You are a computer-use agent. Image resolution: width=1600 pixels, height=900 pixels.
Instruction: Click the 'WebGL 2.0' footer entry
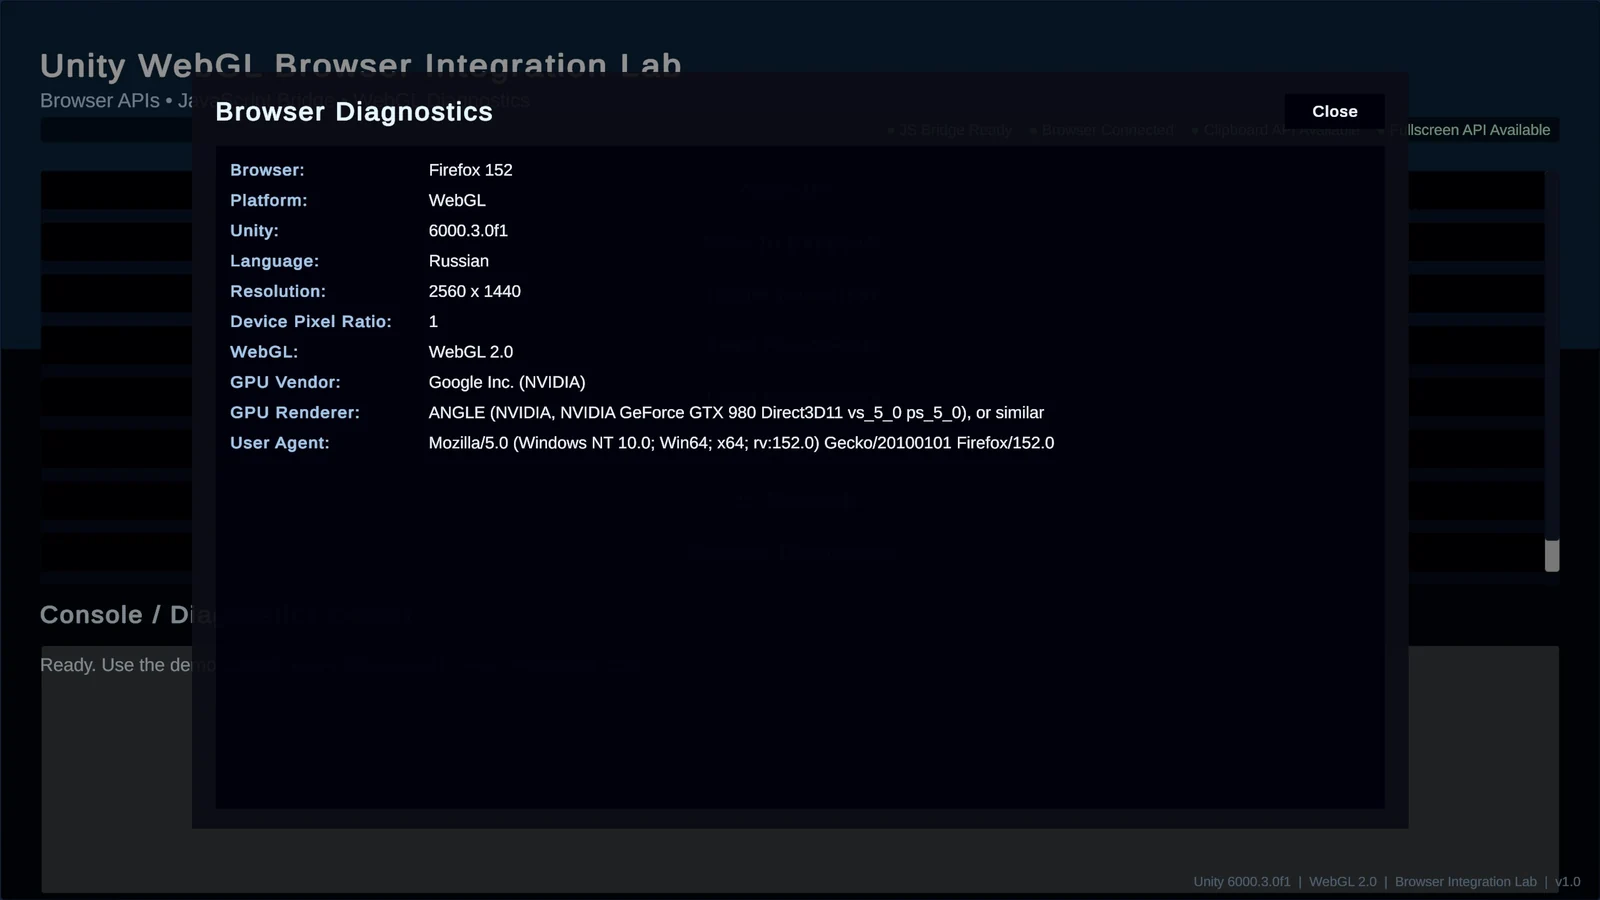1342,881
